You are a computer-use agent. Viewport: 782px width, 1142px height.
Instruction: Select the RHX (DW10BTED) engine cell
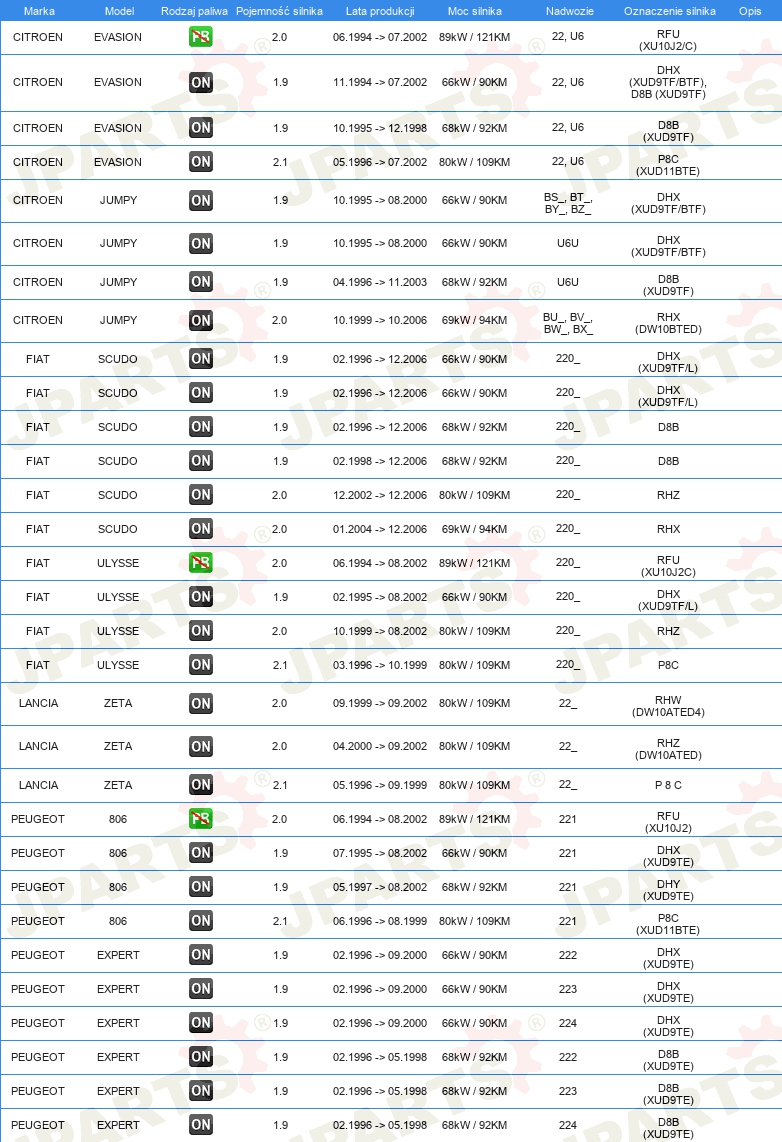[x=668, y=323]
